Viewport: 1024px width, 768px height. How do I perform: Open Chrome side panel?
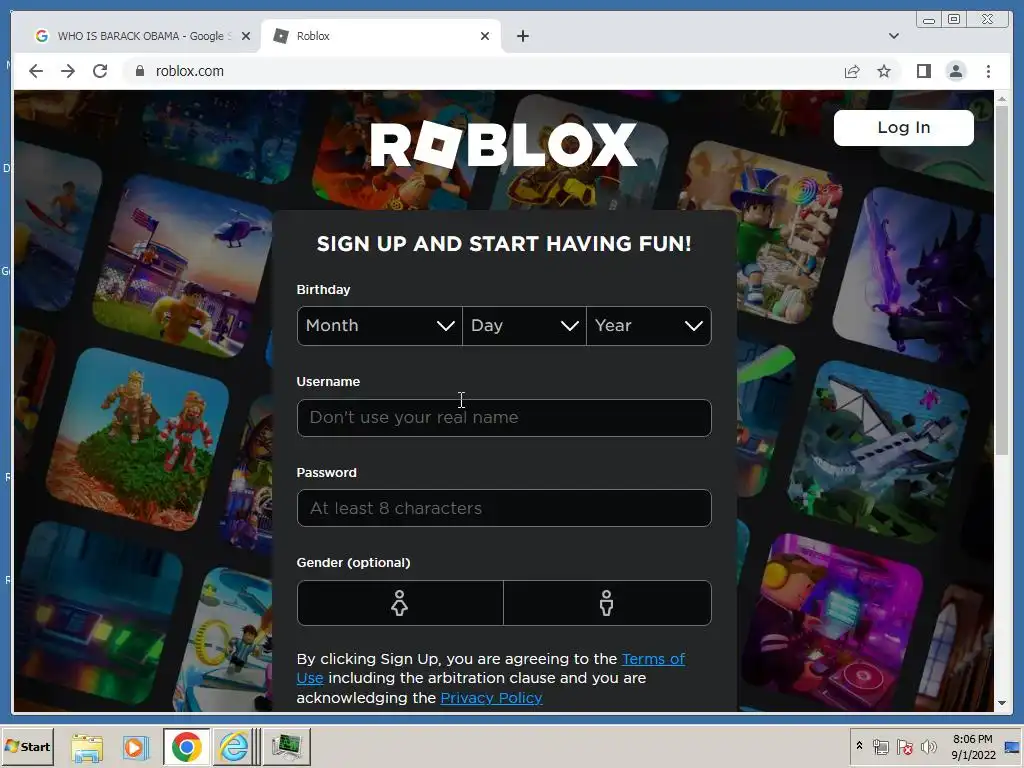(923, 71)
